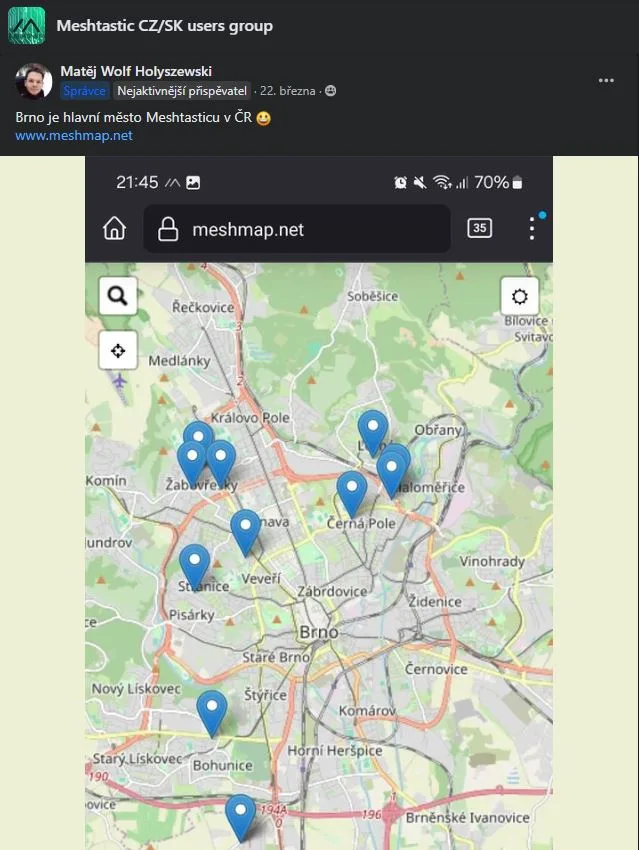
Task: Select the front pin over Maloměřice
Action: tap(391, 472)
